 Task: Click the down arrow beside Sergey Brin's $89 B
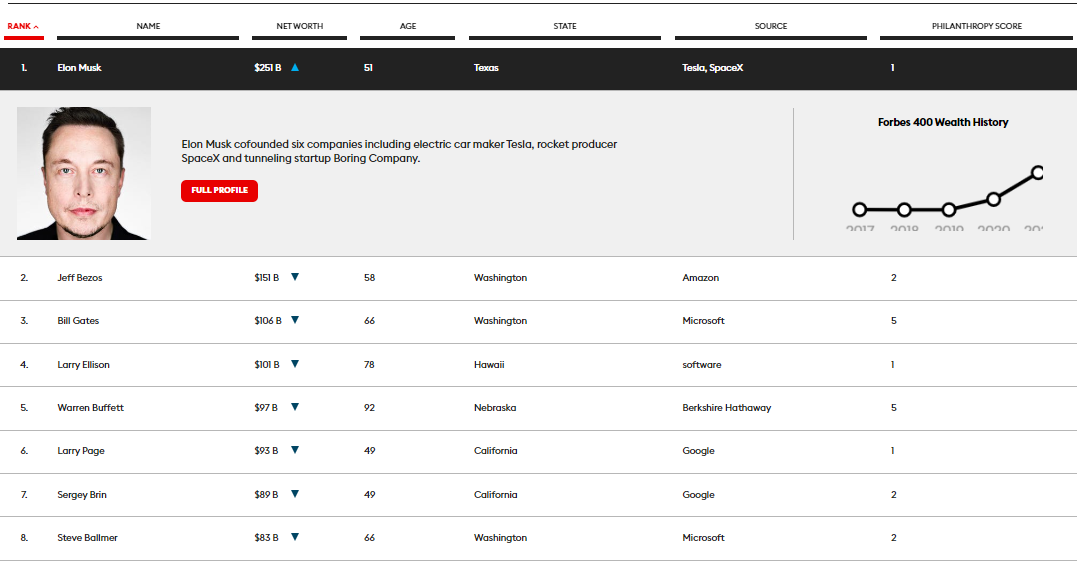(295, 495)
